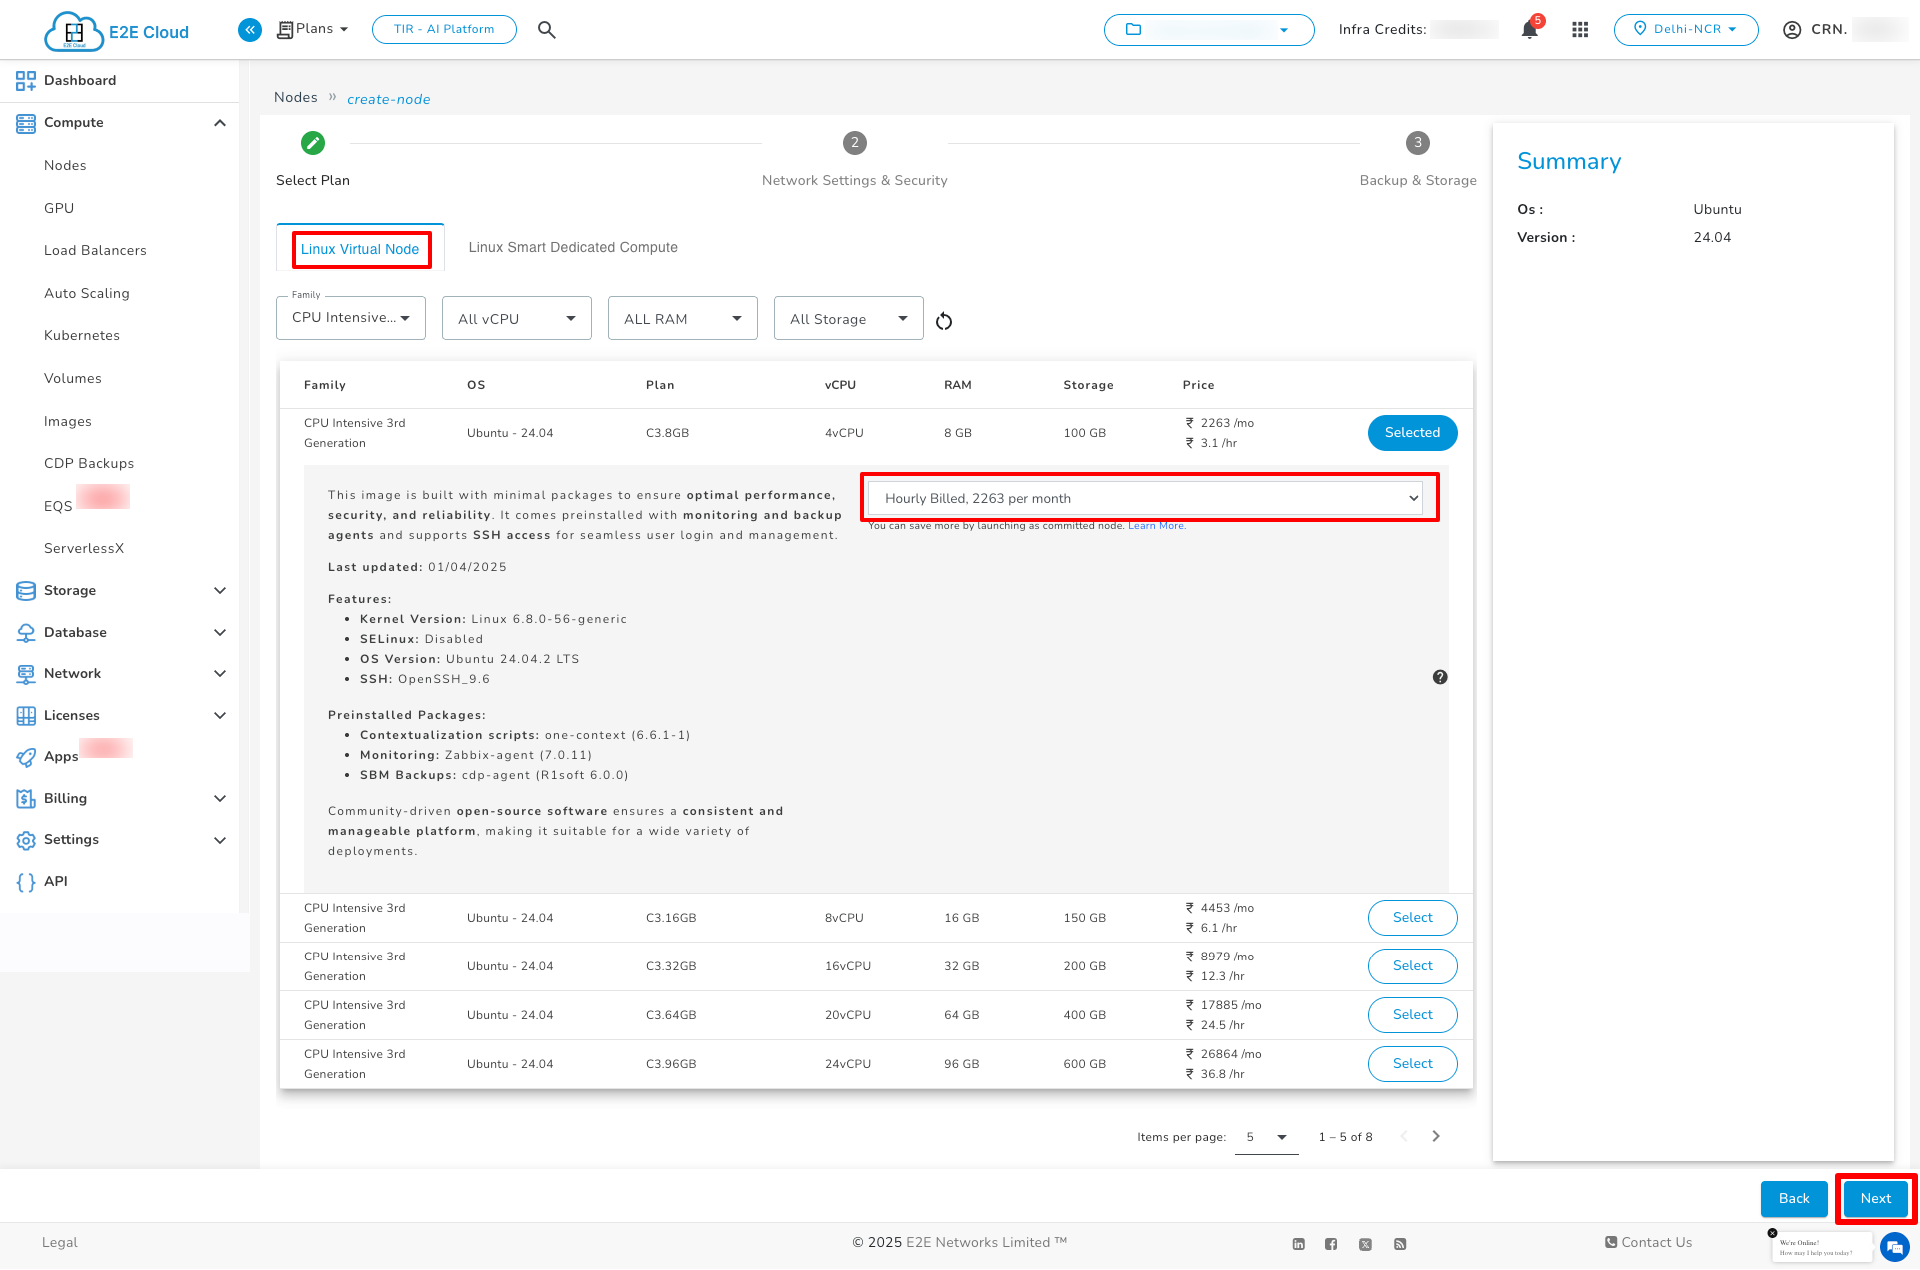Open the chat support bubble
Viewport: 1920px width, 1270px height.
click(1894, 1247)
